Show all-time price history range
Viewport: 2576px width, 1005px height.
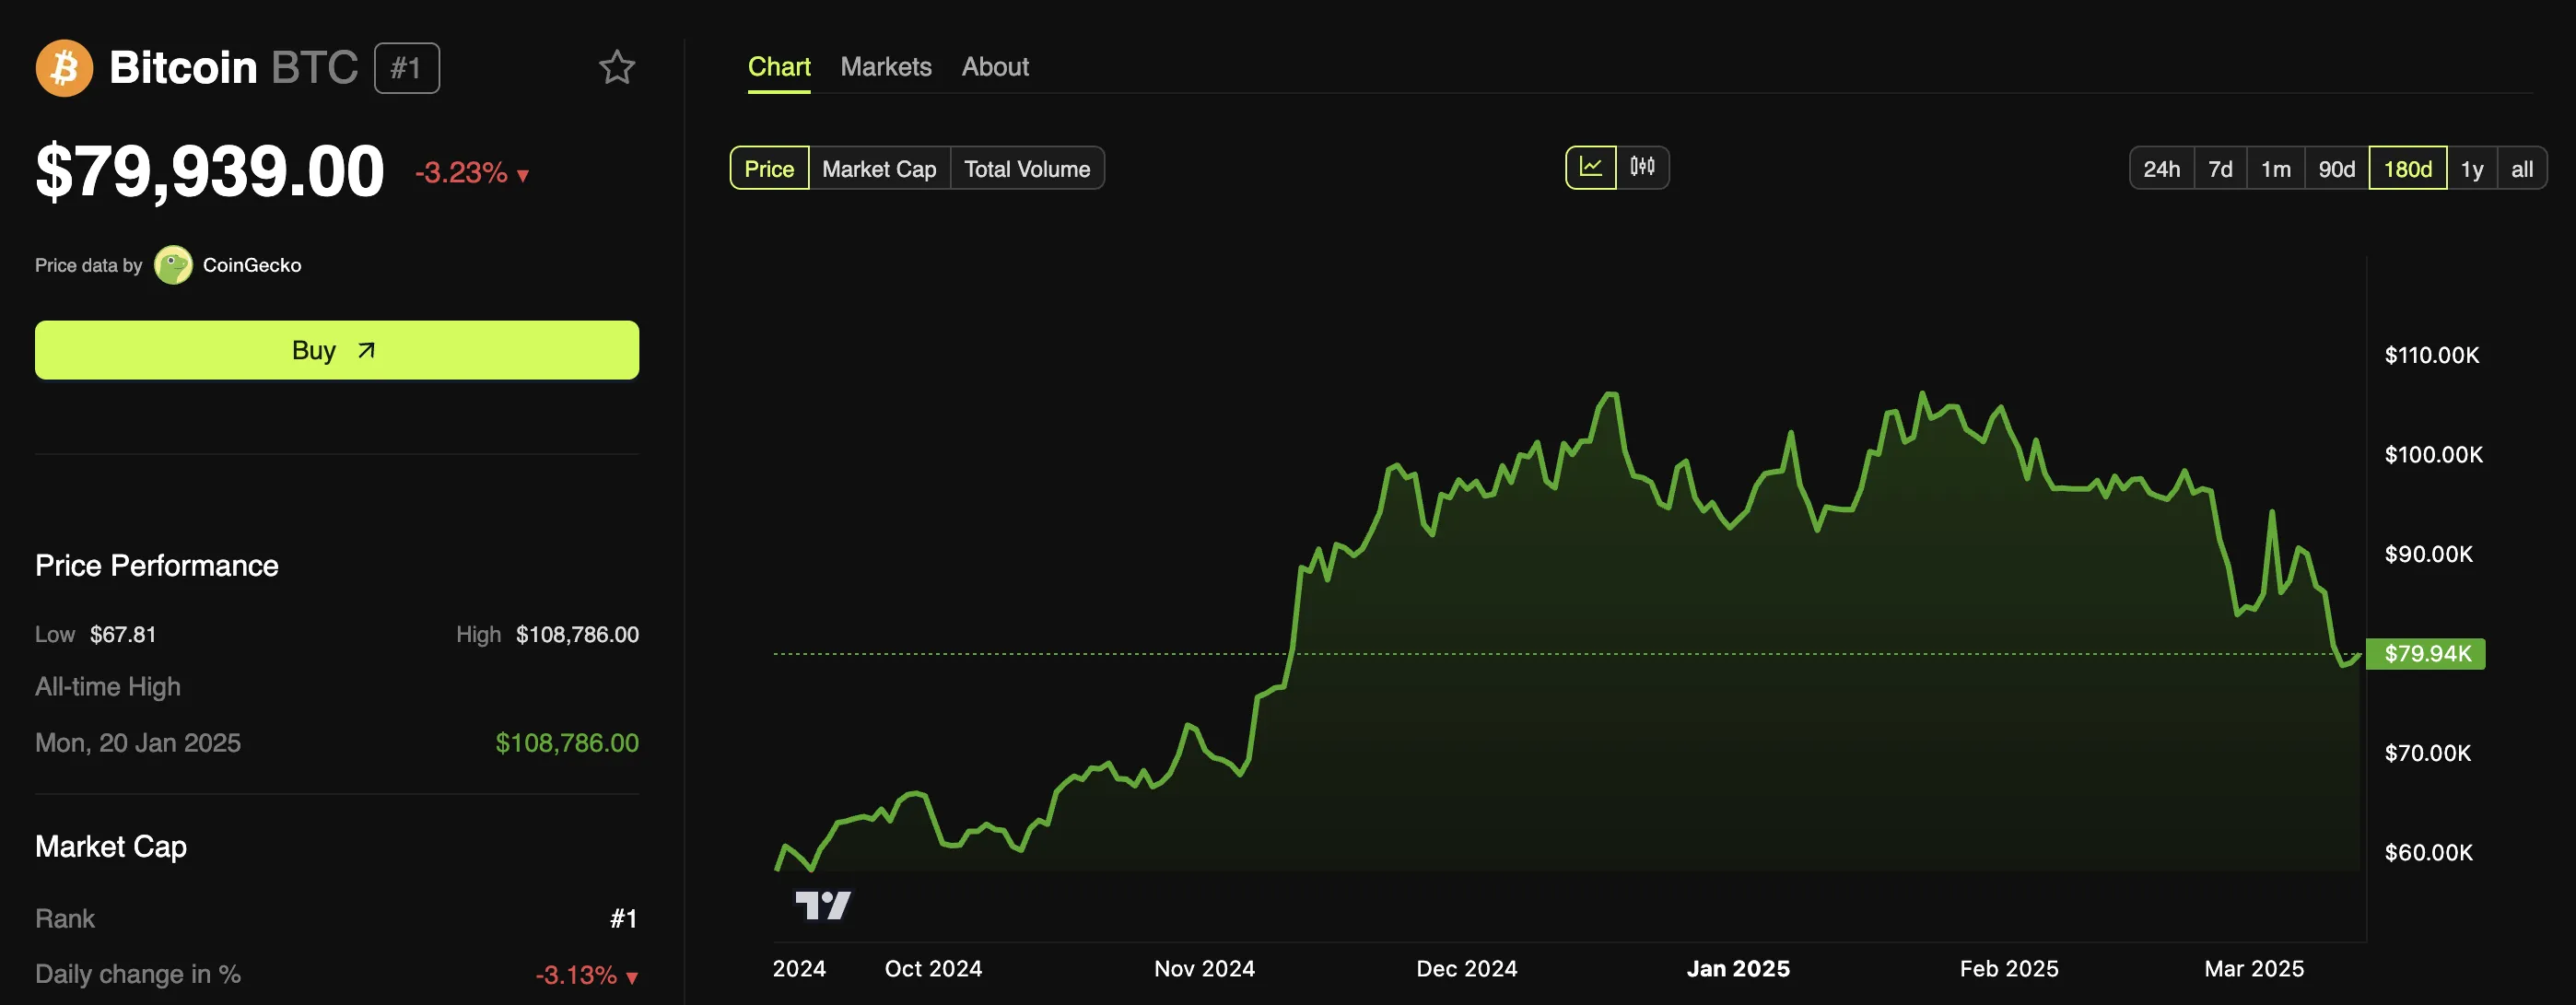pyautogui.click(x=2521, y=169)
